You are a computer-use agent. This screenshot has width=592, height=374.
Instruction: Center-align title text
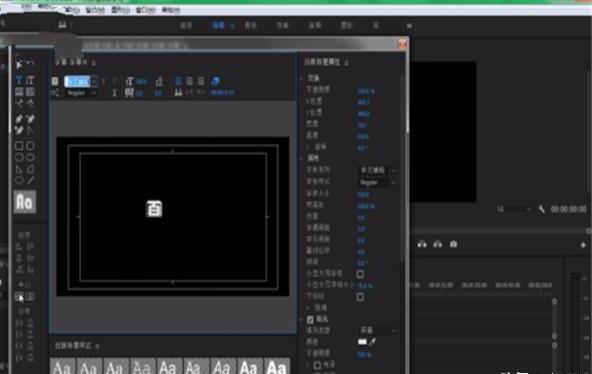tap(190, 81)
